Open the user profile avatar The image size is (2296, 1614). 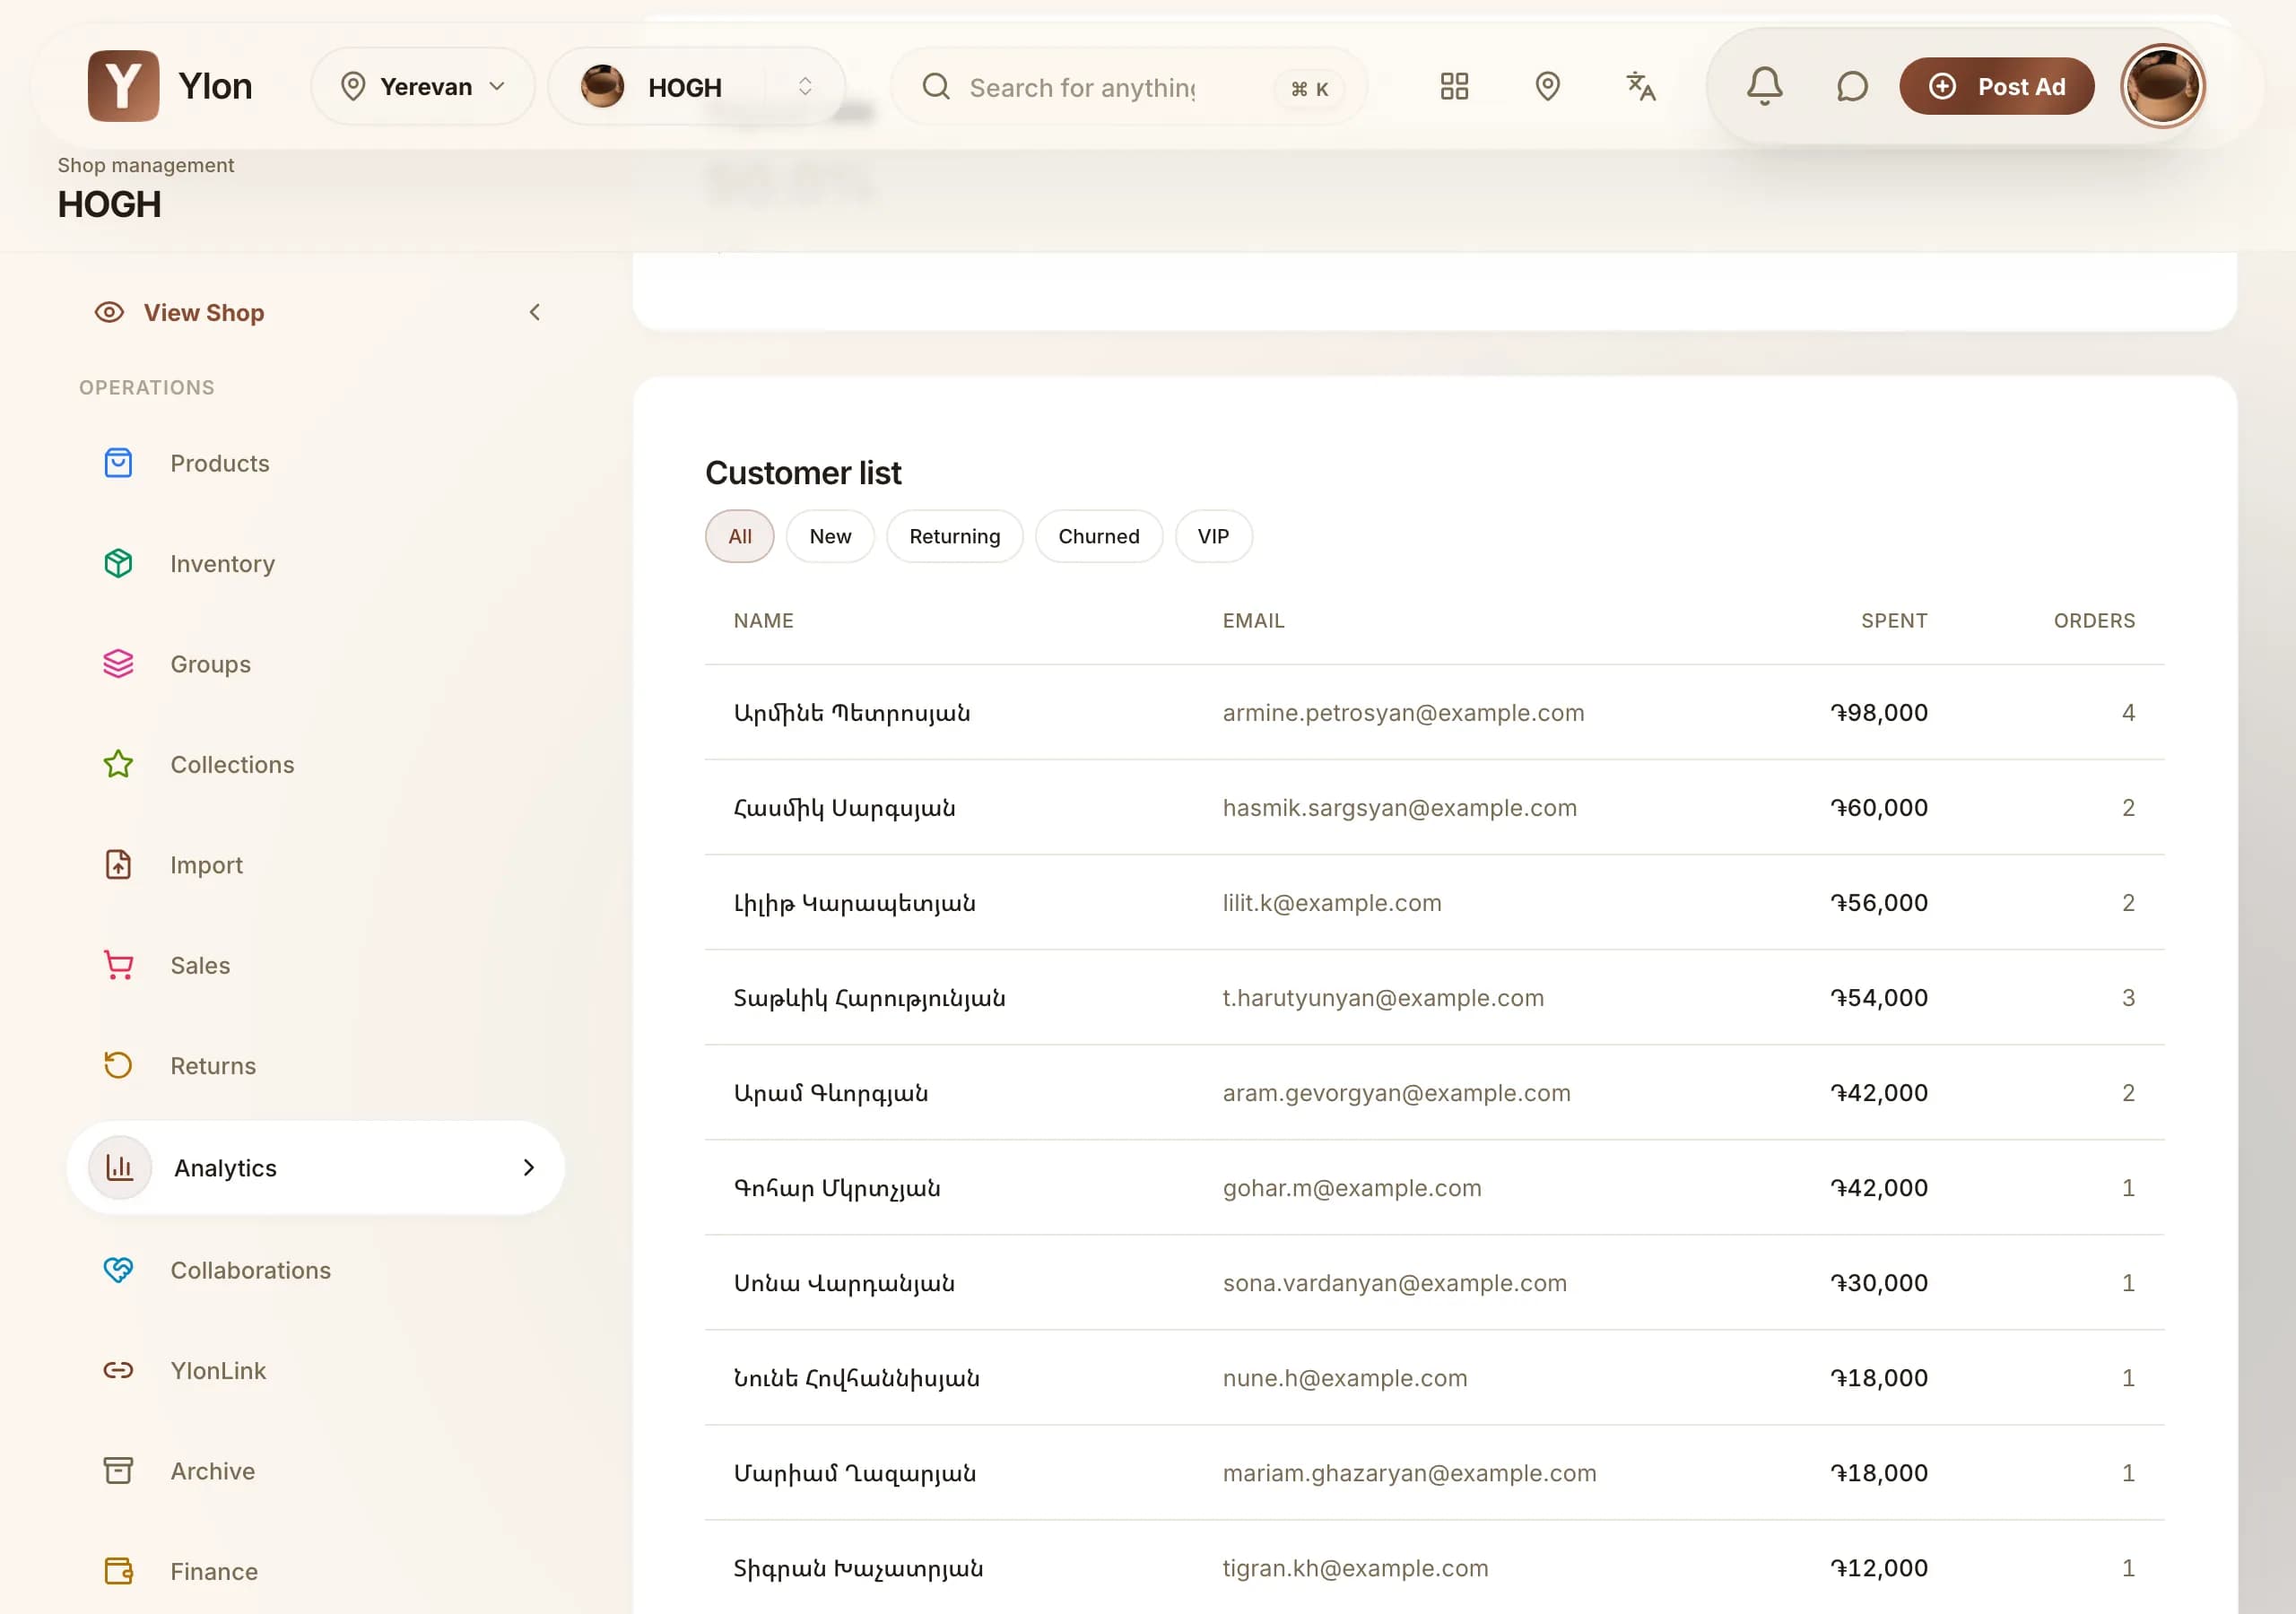[2162, 86]
